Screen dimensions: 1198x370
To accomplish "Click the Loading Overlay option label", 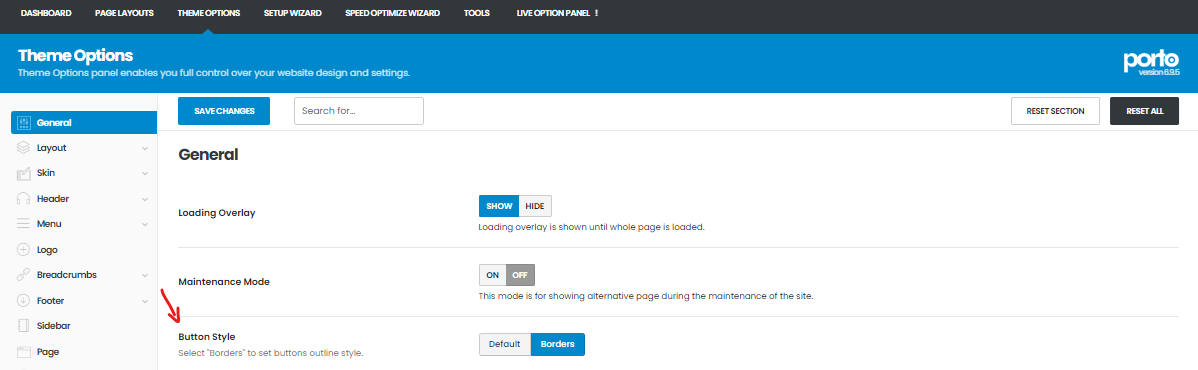I will 217,213.
